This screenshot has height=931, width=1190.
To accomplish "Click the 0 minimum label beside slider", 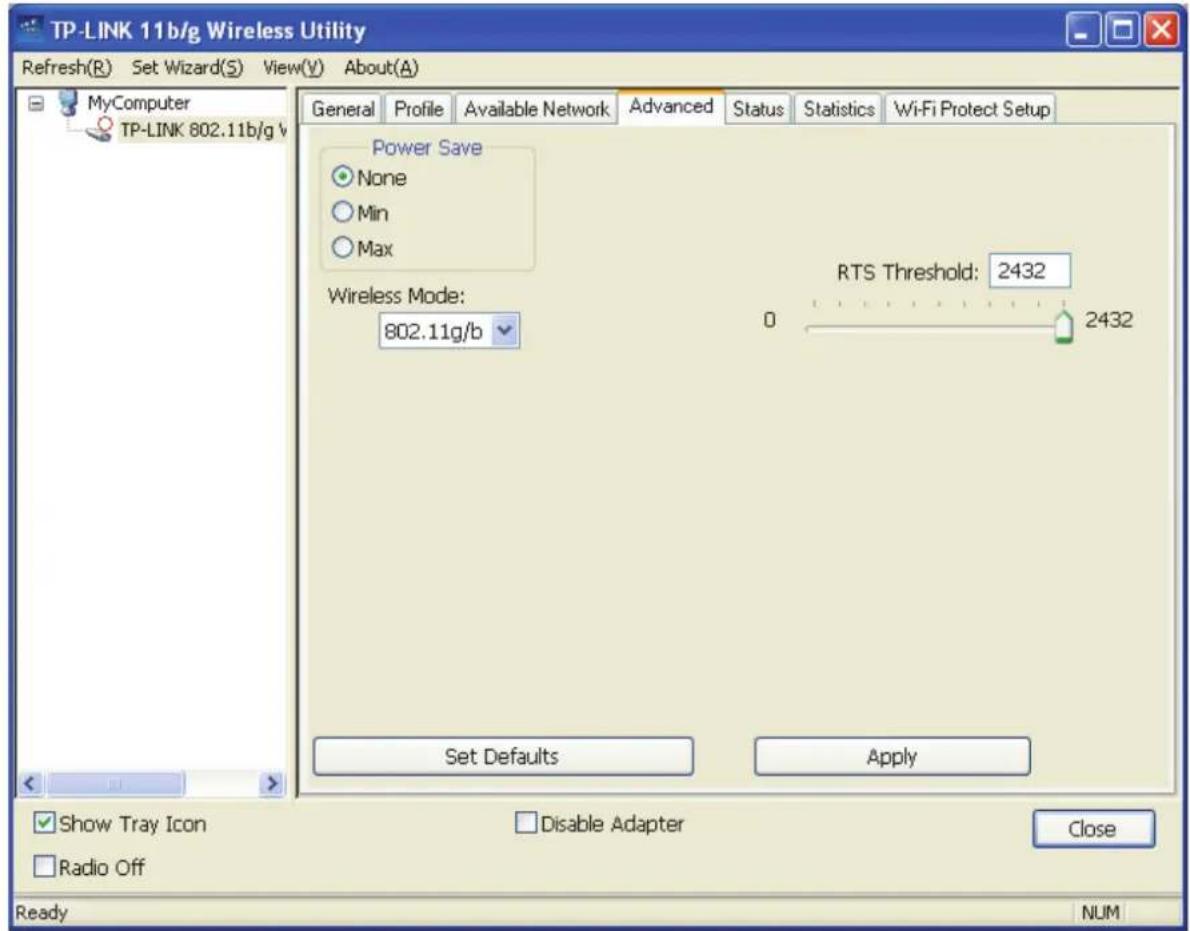I will click(x=770, y=320).
